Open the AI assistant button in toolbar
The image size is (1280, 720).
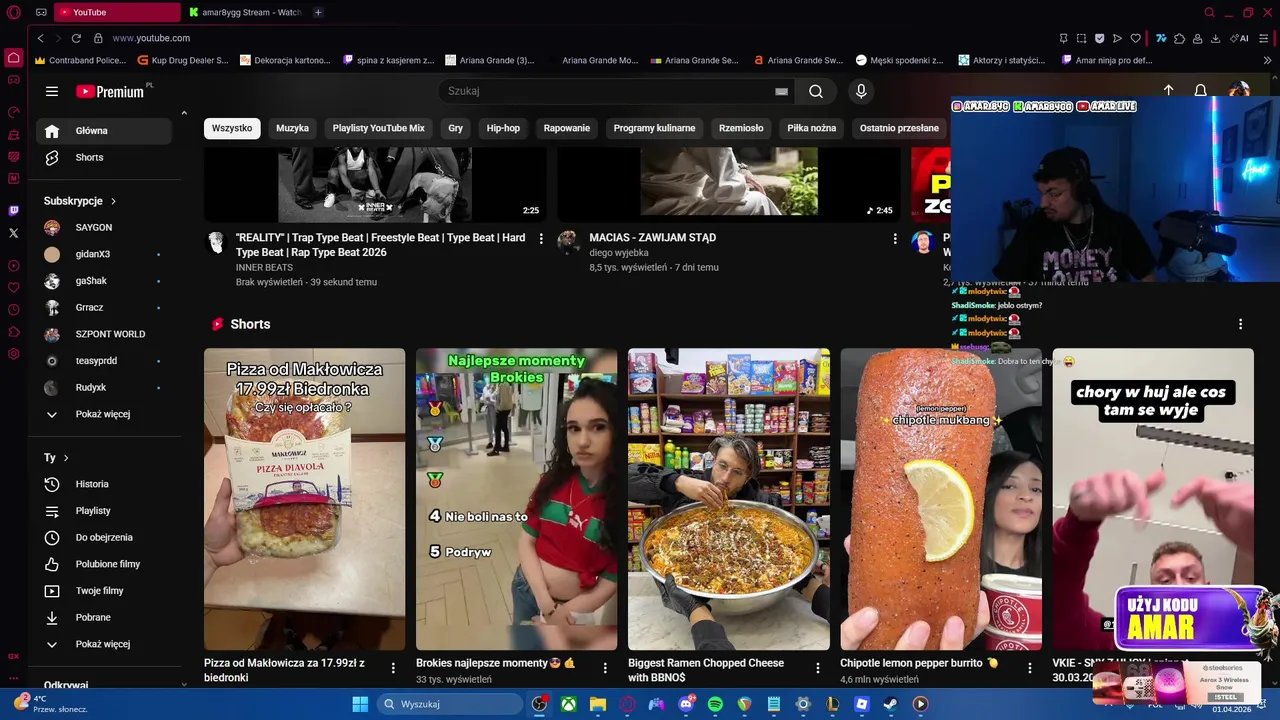(1240, 38)
